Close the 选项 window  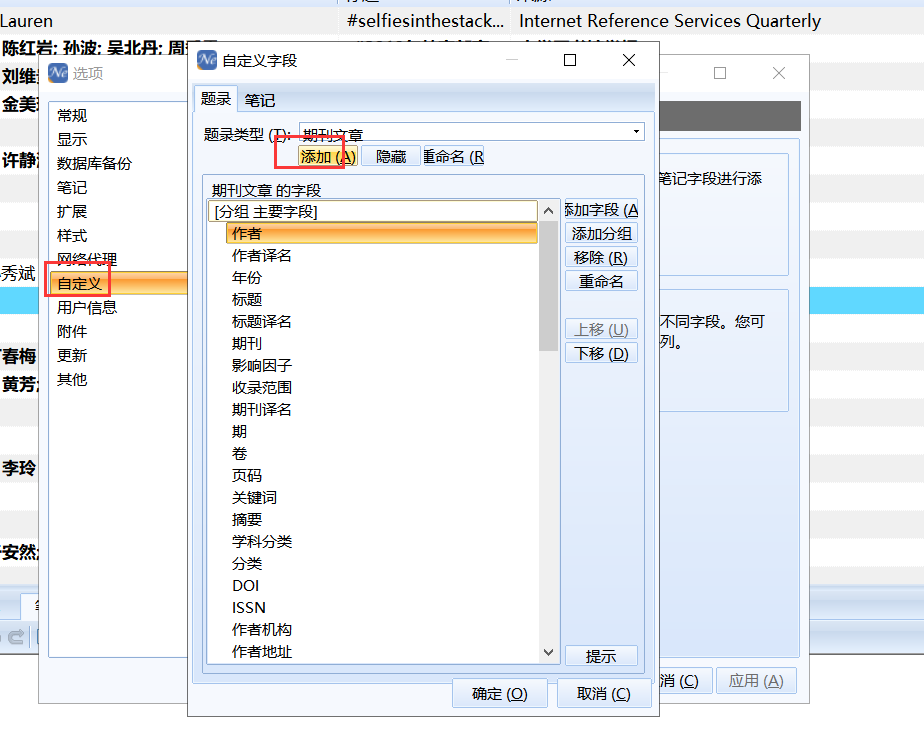click(779, 73)
